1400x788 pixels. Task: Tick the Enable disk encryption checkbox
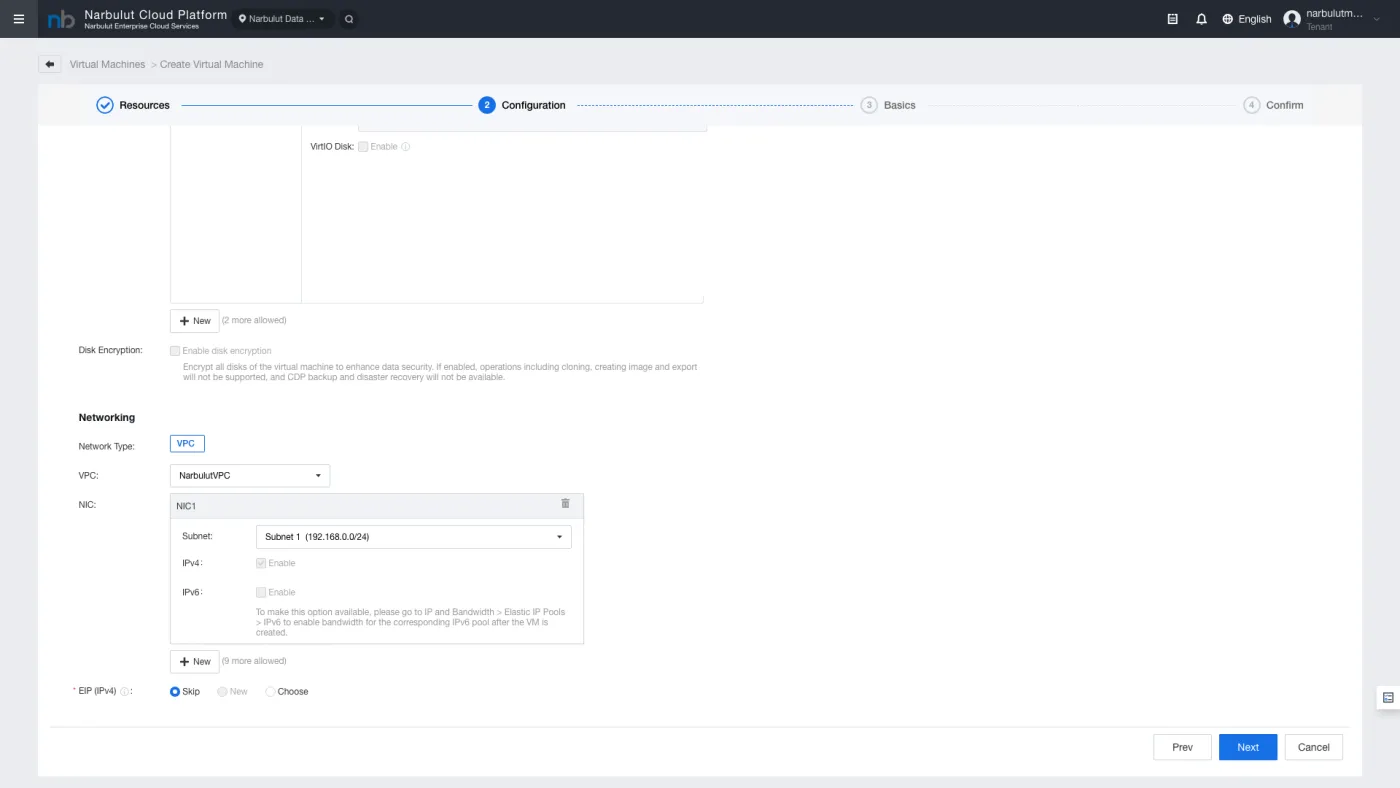[x=175, y=351]
